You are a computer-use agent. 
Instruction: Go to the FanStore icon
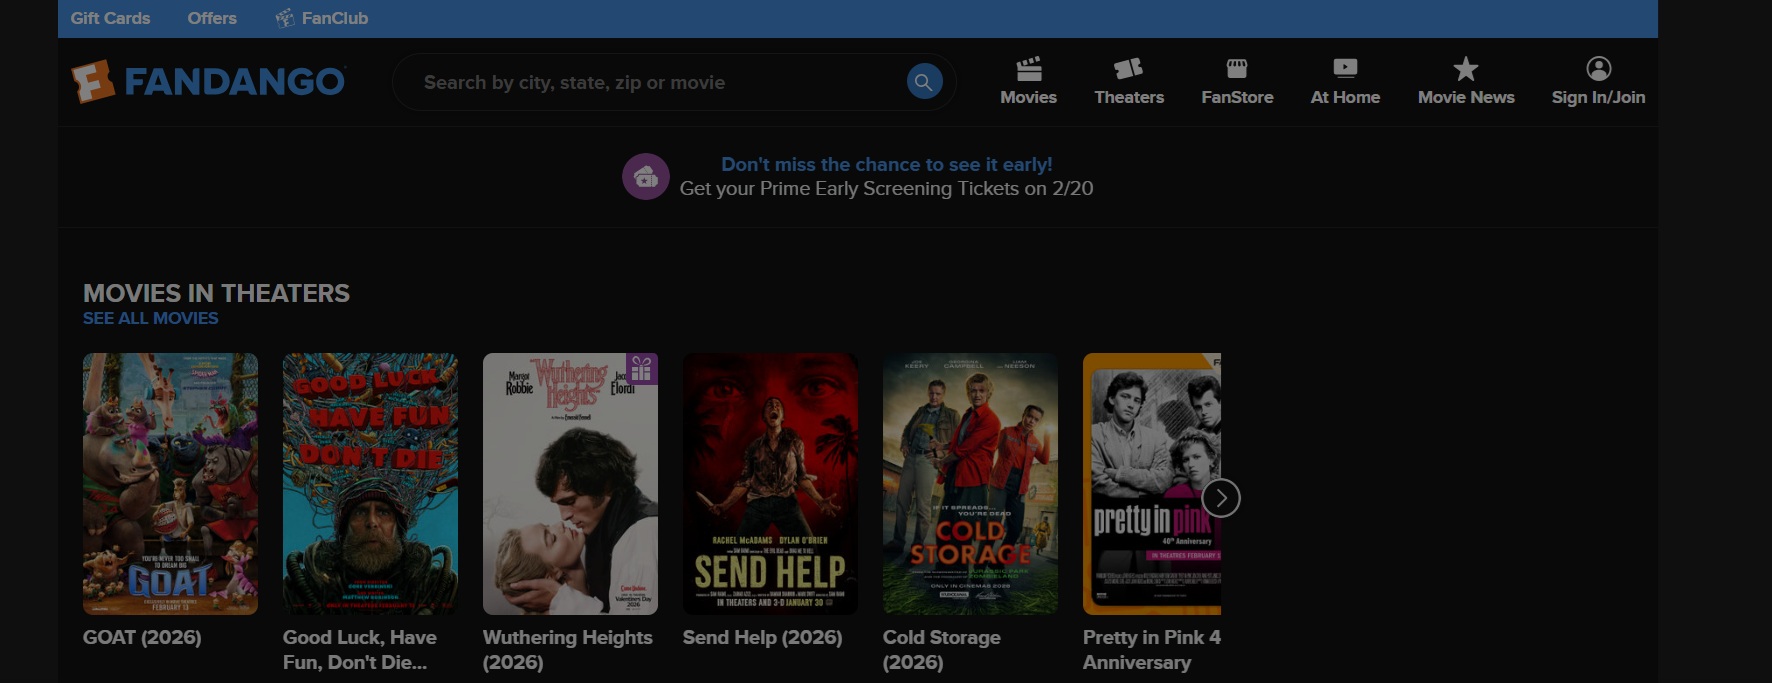[x=1237, y=69]
